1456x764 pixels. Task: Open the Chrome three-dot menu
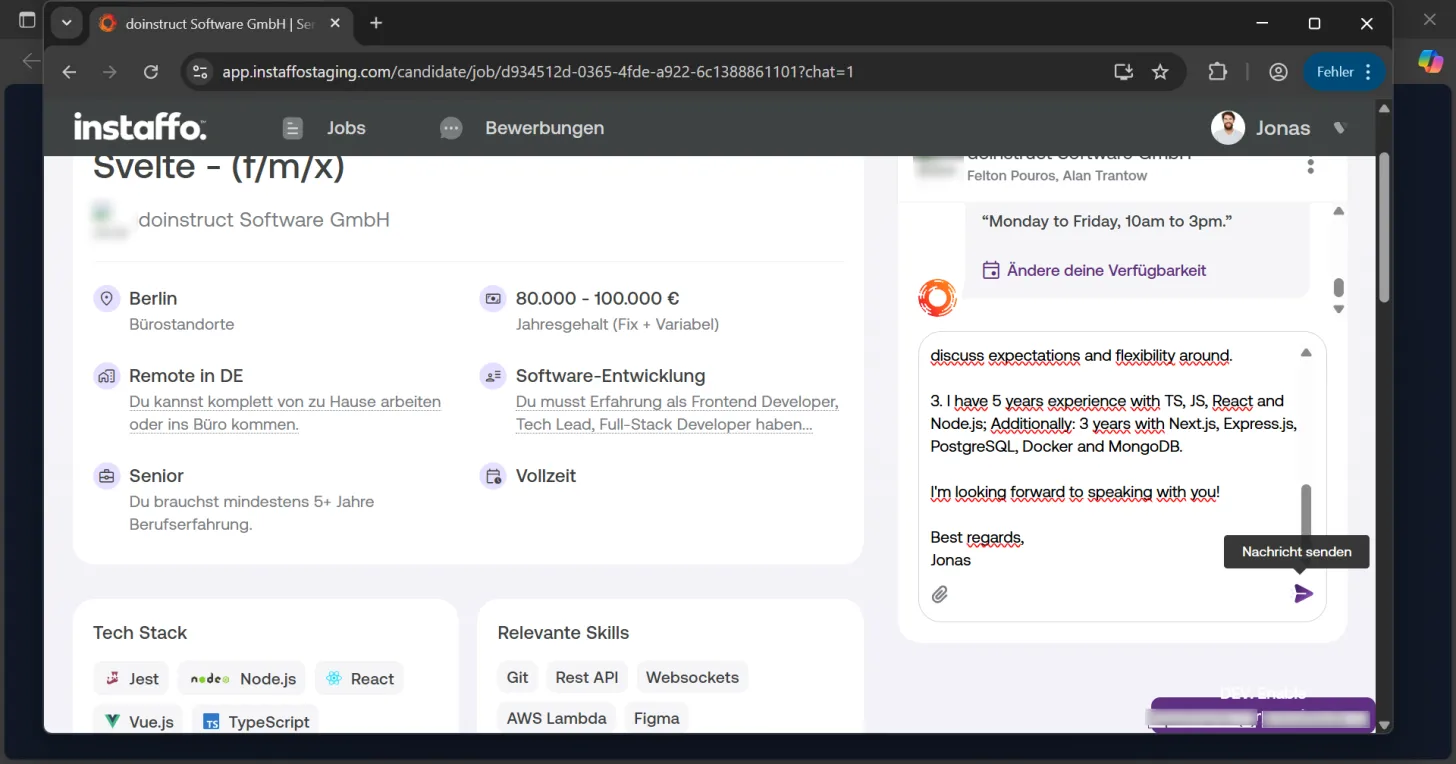pos(1367,72)
